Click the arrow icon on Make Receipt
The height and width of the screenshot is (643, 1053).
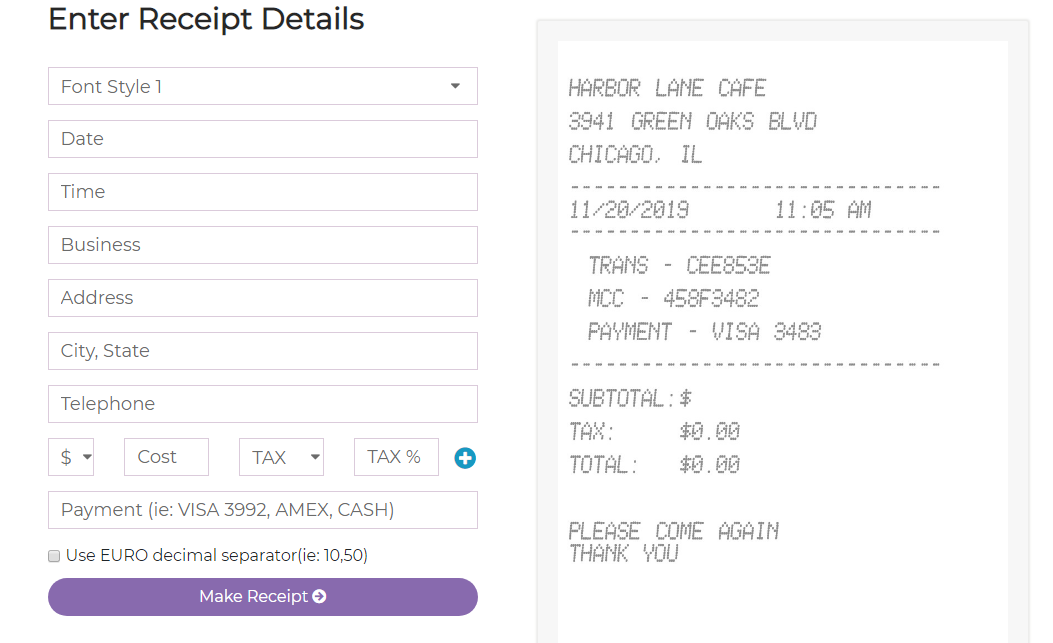320,596
